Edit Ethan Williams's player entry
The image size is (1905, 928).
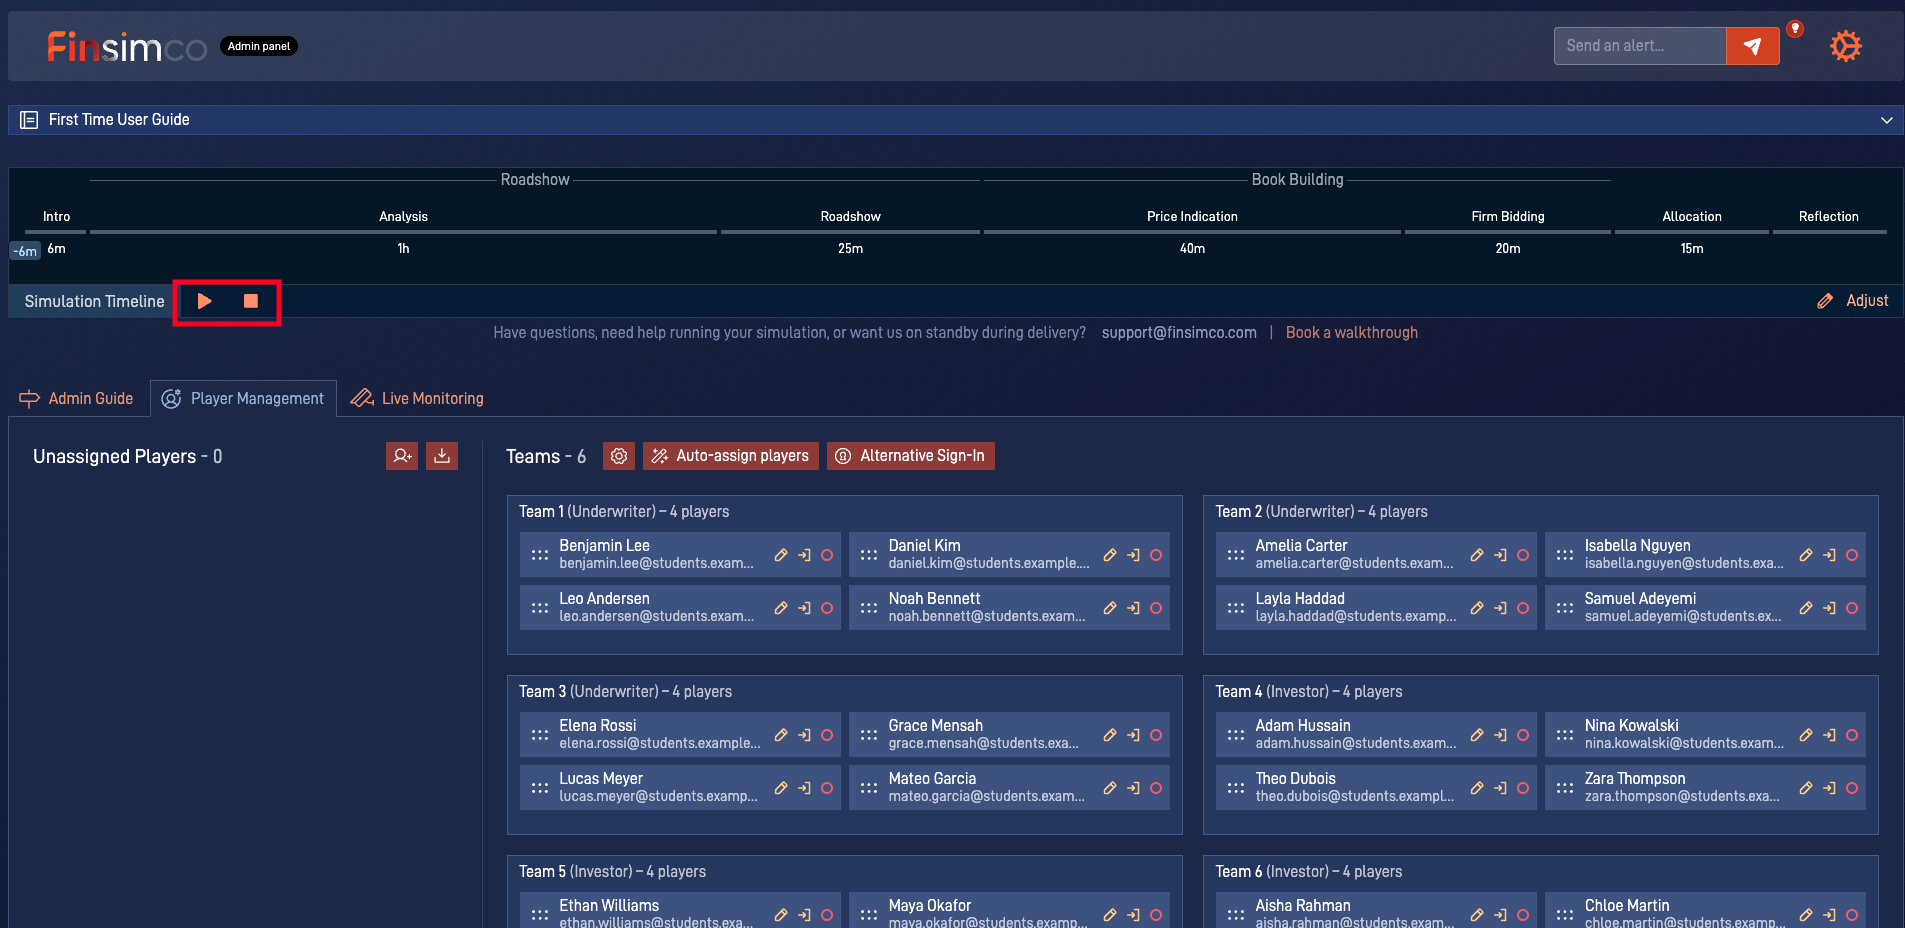[x=781, y=915]
